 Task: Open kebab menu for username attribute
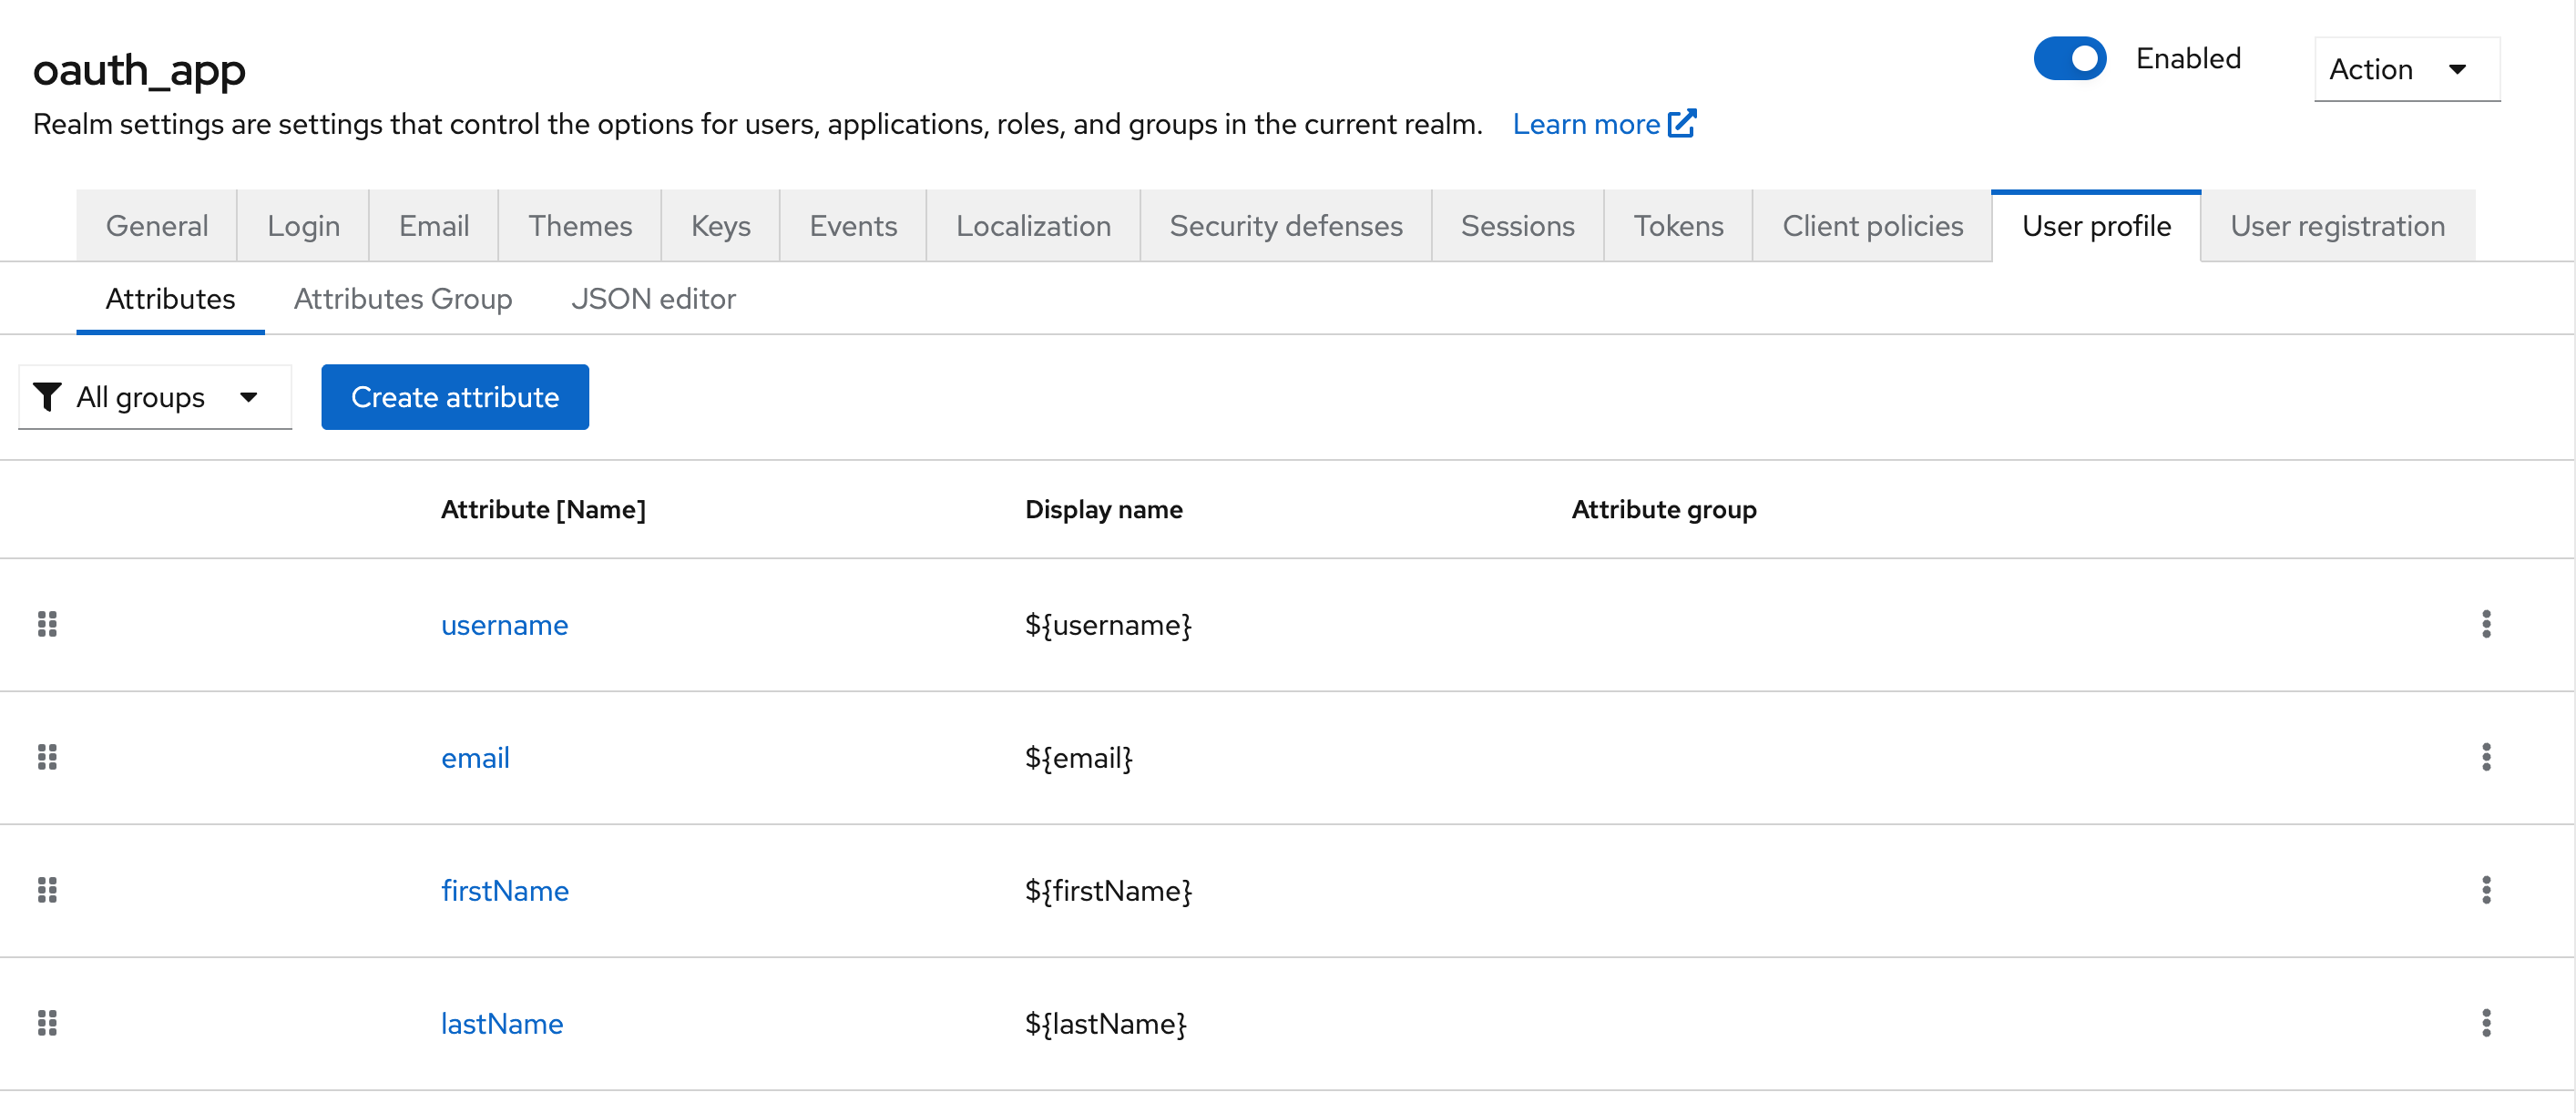(2485, 624)
